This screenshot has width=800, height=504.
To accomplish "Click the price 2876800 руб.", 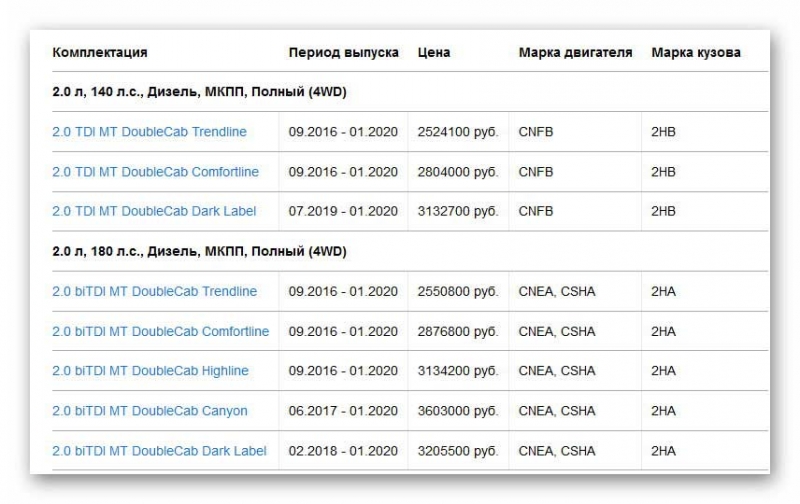I will 458,332.
